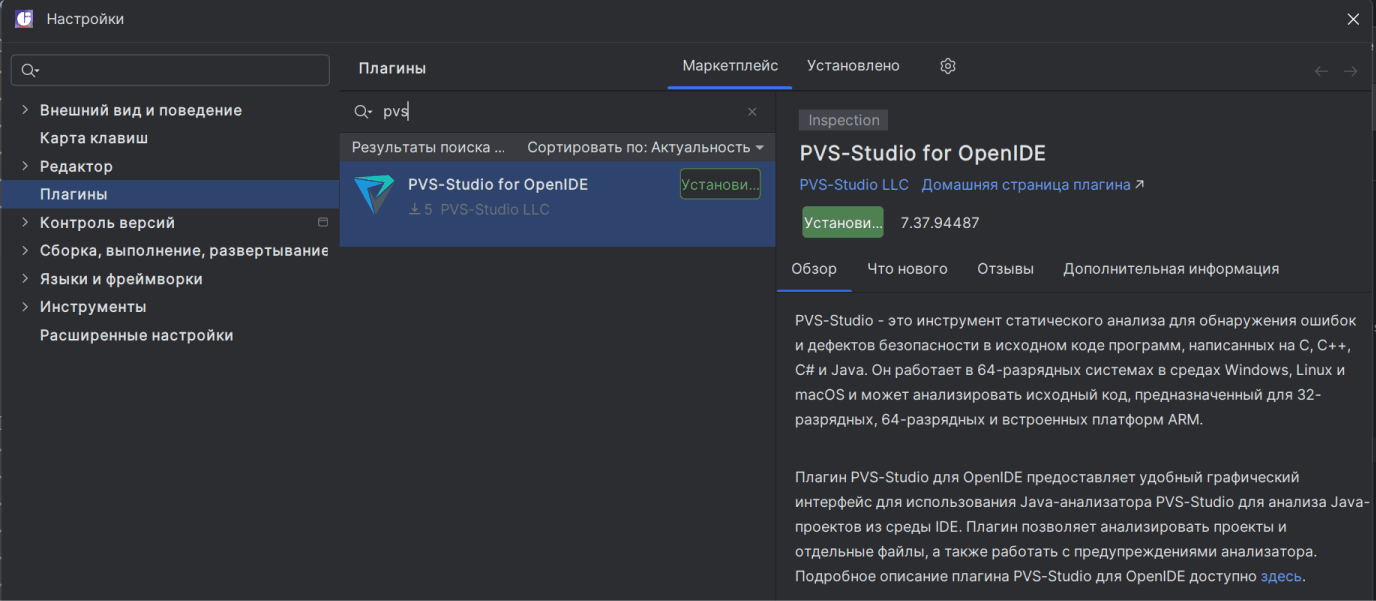1376x601 pixels.
Task: Clear the plugin search with X icon
Action: [x=752, y=112]
